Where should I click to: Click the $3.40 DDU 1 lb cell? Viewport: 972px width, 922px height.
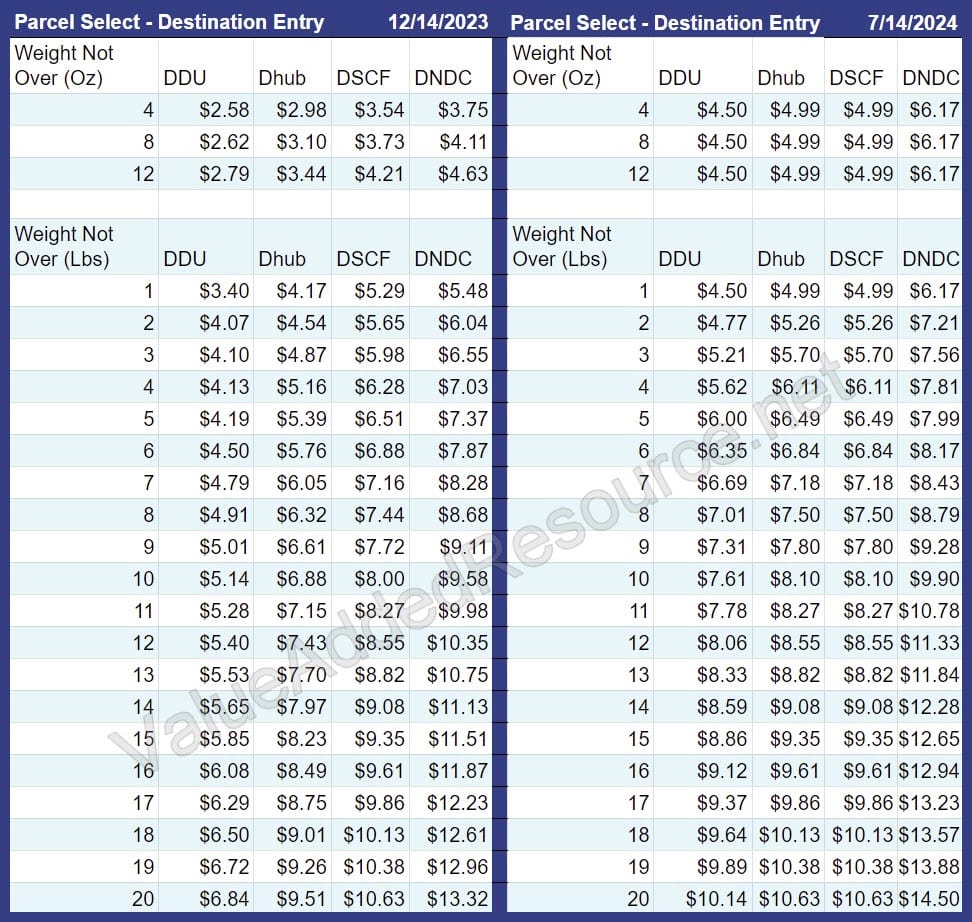222,291
